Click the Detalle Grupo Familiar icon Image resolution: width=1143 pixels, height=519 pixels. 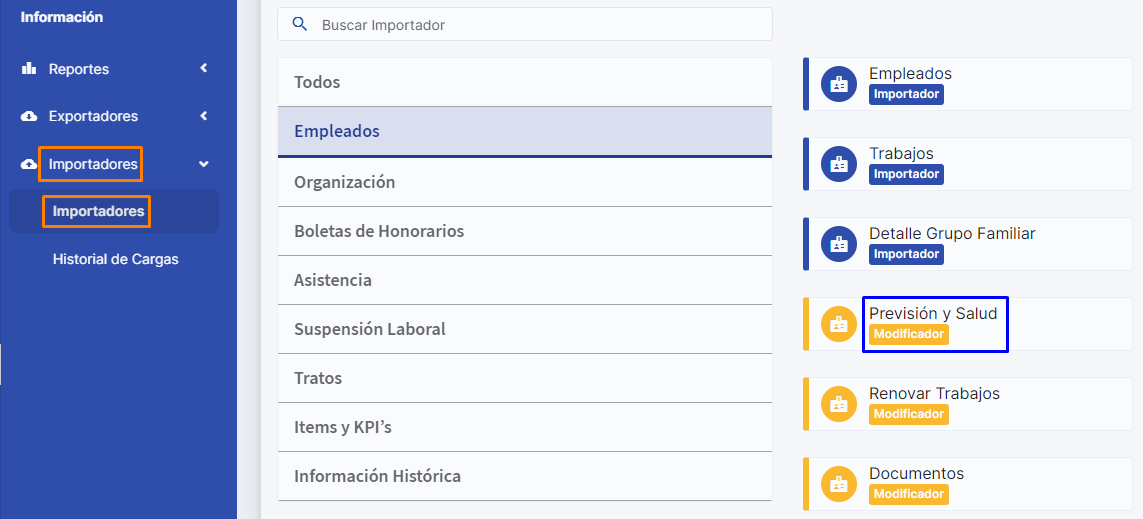coord(838,243)
